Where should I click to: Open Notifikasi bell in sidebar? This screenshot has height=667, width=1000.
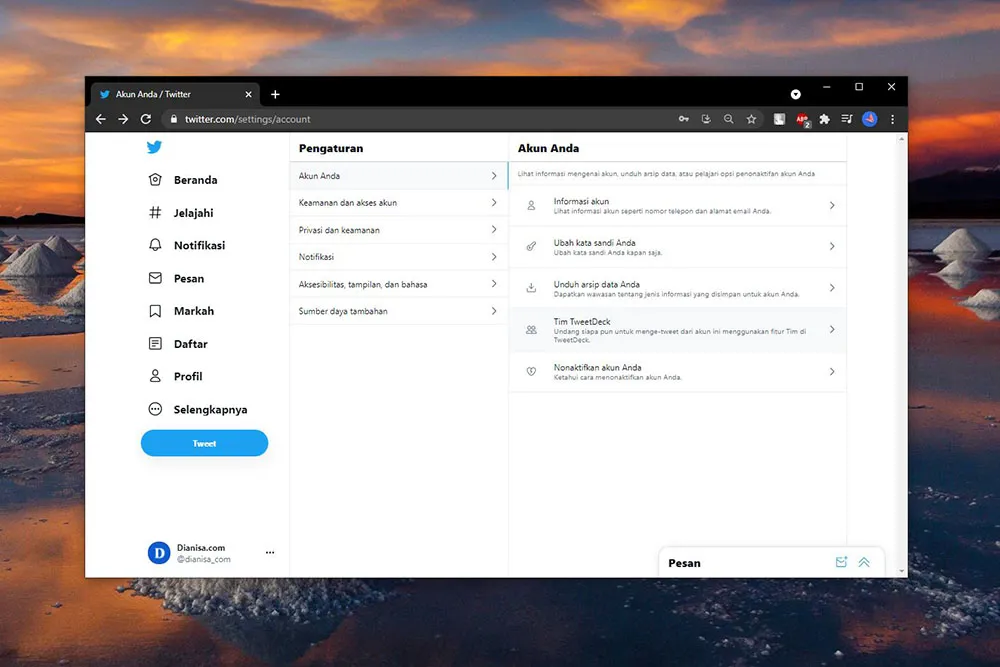(155, 245)
